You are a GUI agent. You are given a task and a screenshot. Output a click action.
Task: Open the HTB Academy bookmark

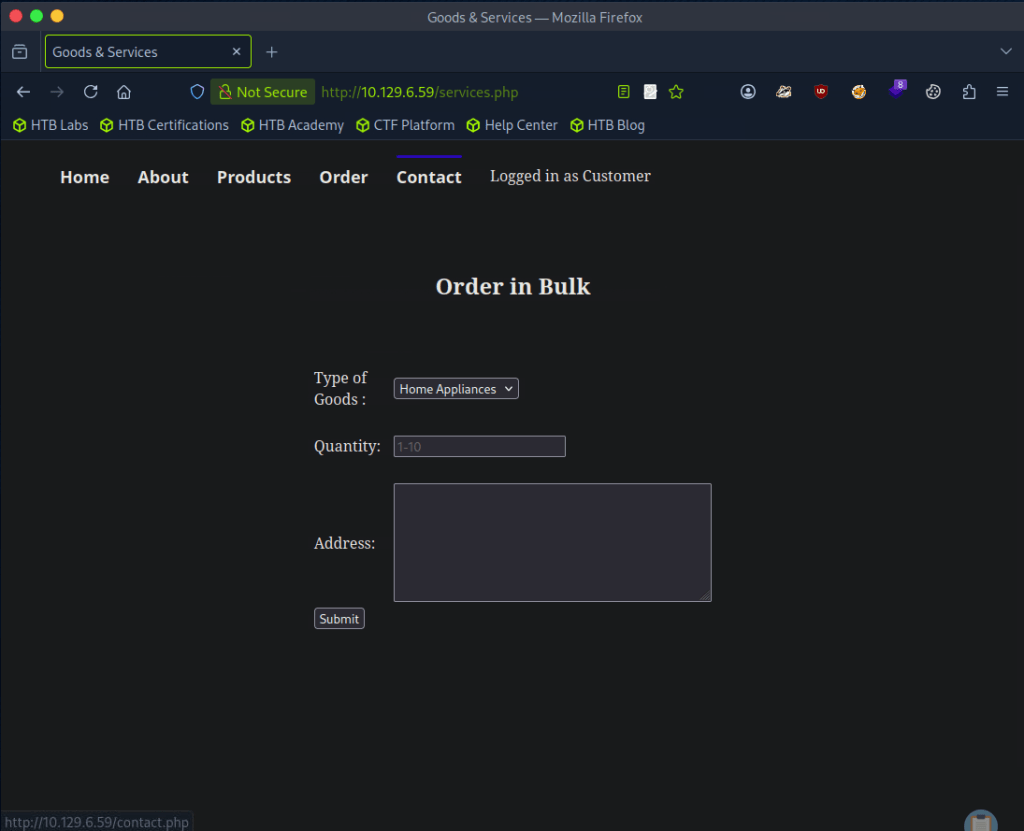(292, 125)
